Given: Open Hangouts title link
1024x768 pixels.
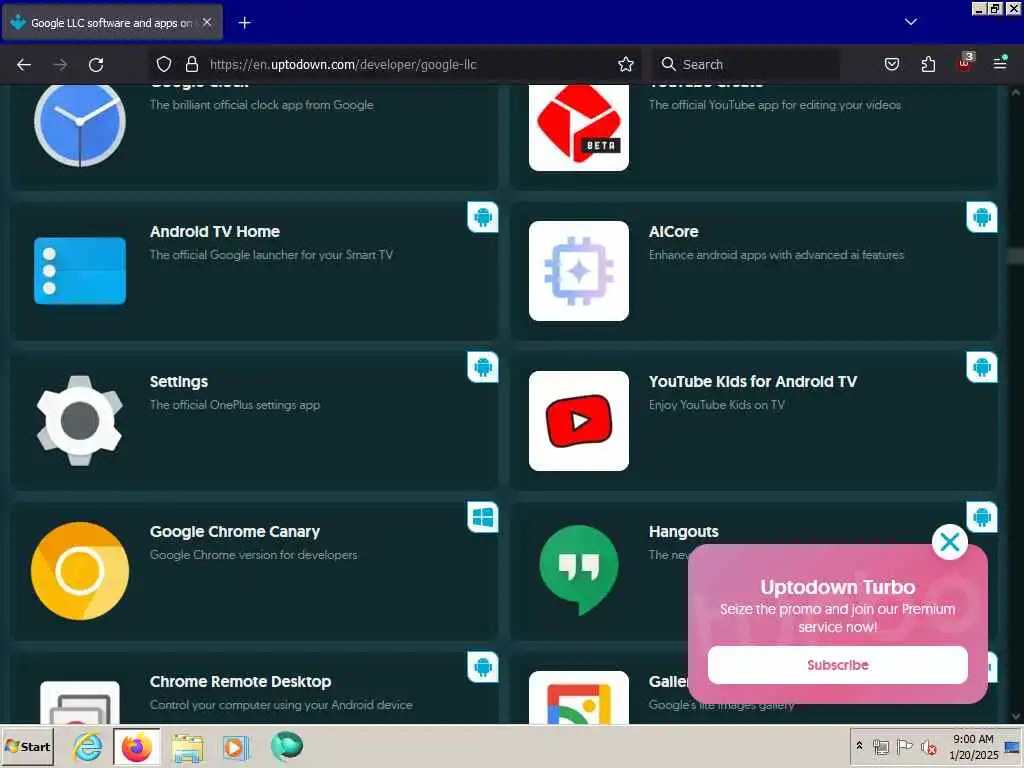Looking at the screenshot, I should click(684, 532).
